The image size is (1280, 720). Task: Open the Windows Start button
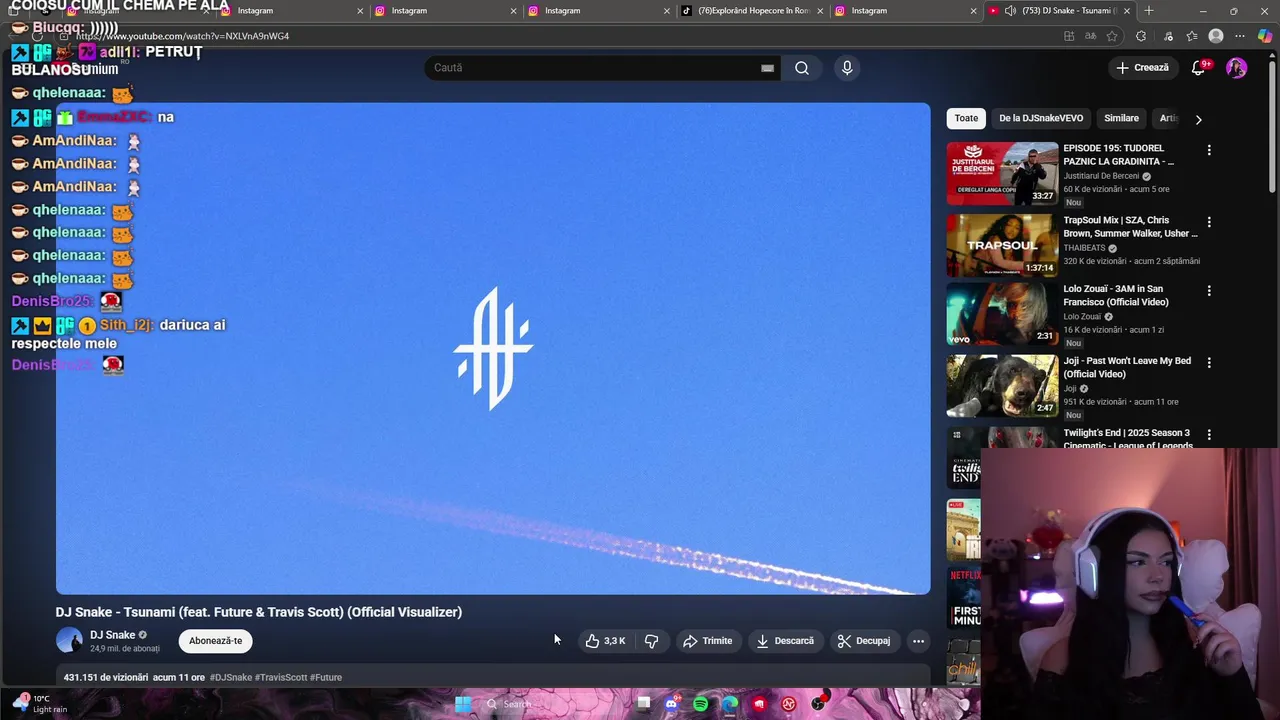pyautogui.click(x=462, y=704)
